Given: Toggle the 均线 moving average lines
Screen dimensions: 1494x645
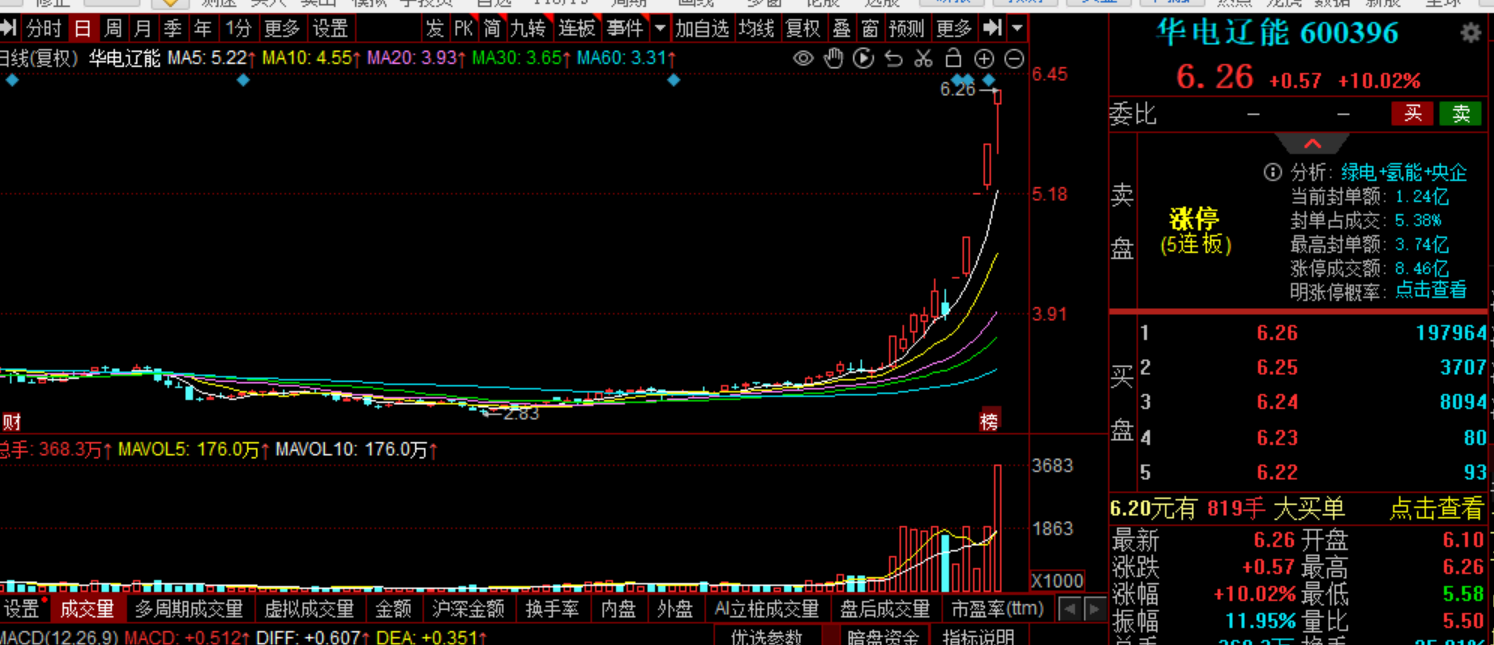Looking at the screenshot, I should point(757,28).
